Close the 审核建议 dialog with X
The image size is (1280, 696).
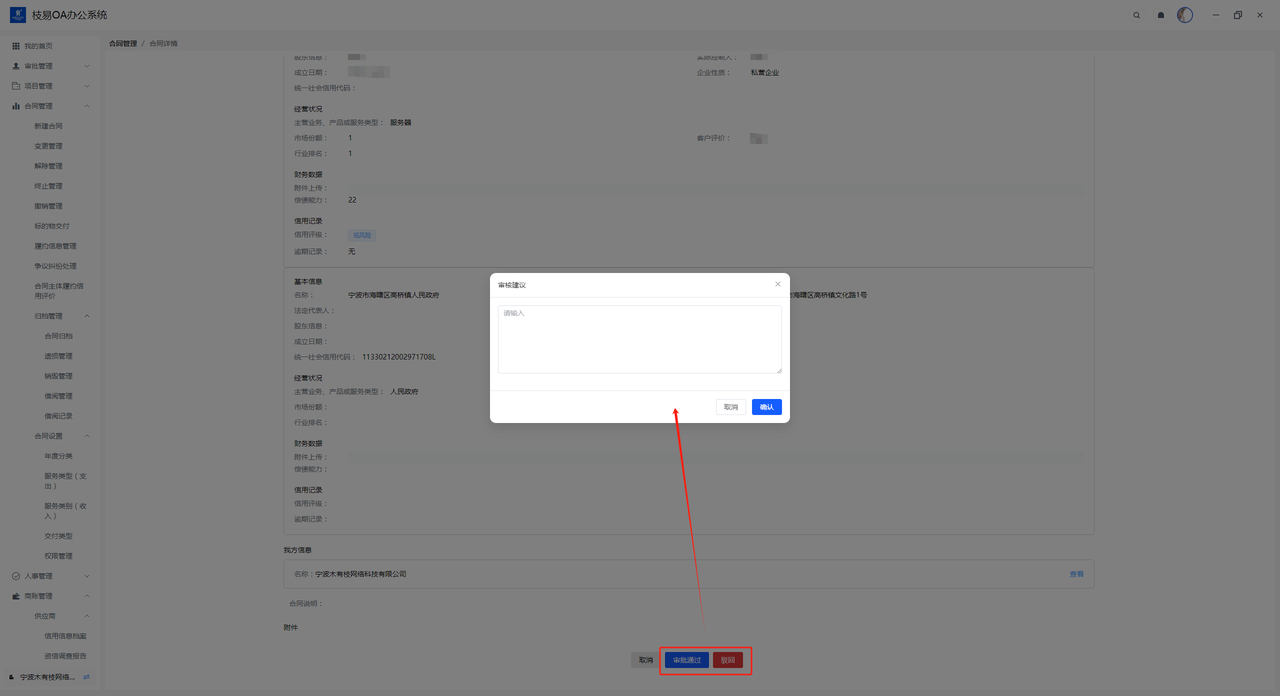tap(778, 284)
